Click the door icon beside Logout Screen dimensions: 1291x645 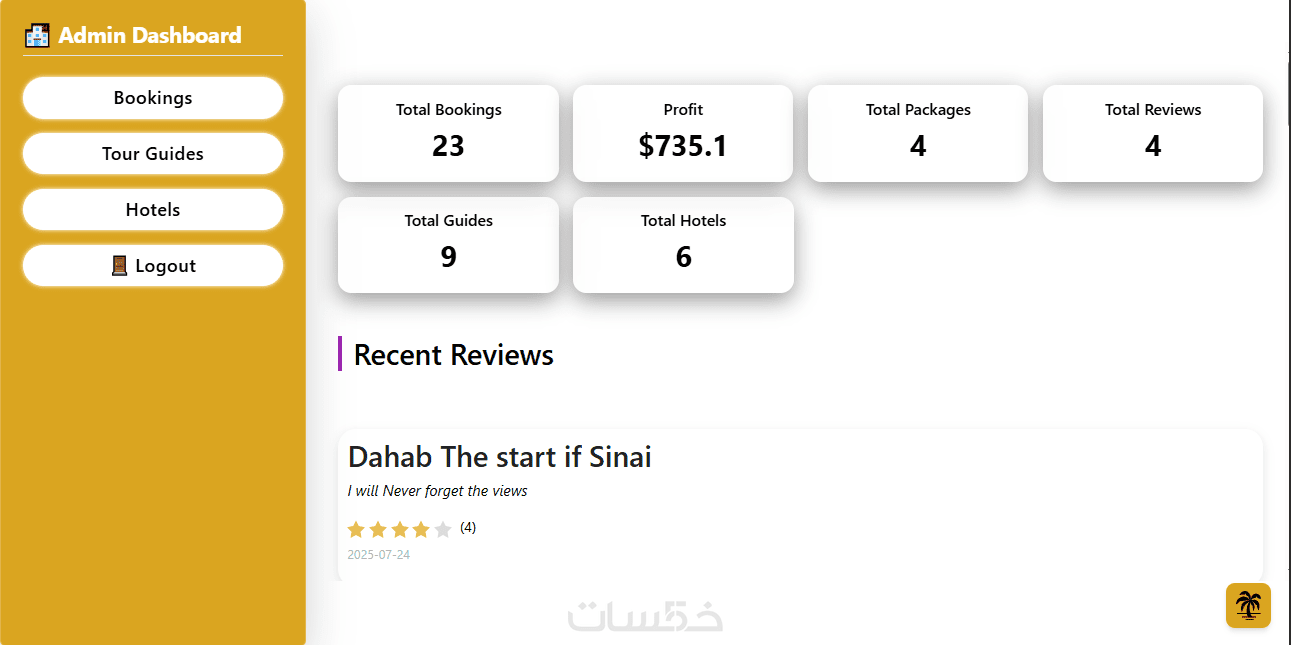pyautogui.click(x=119, y=266)
